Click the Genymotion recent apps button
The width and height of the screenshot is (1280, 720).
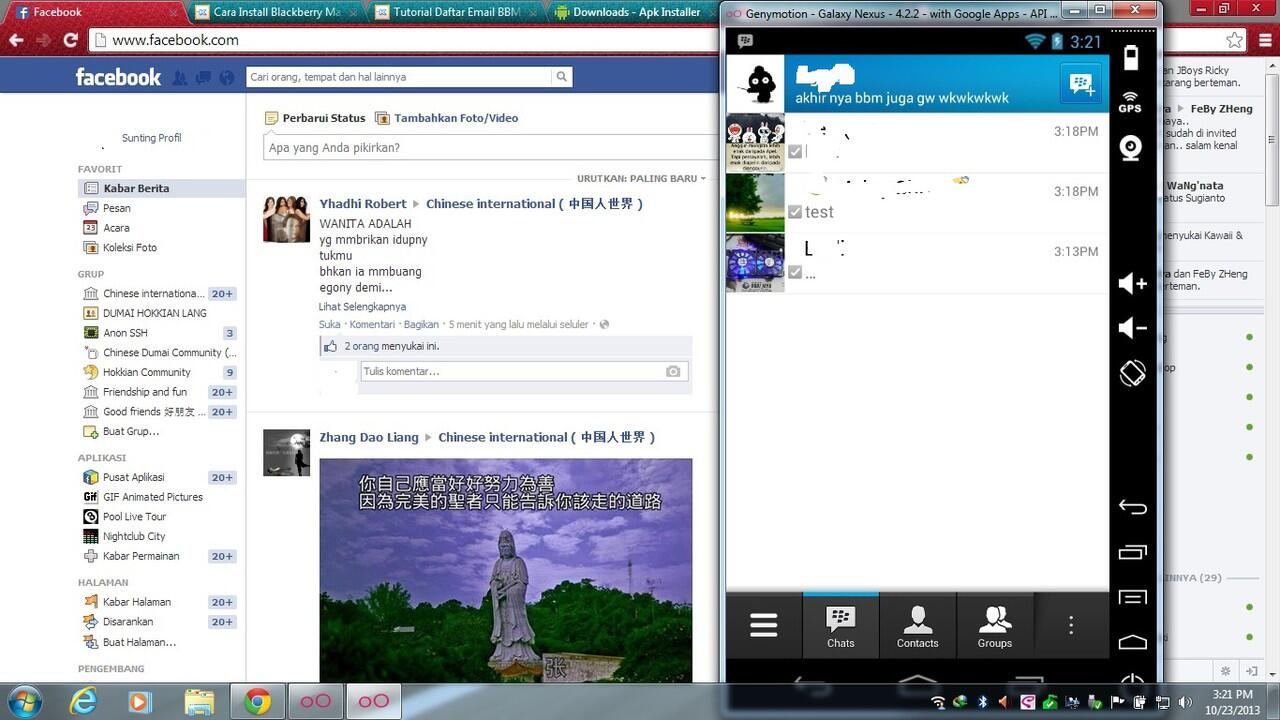(1132, 551)
